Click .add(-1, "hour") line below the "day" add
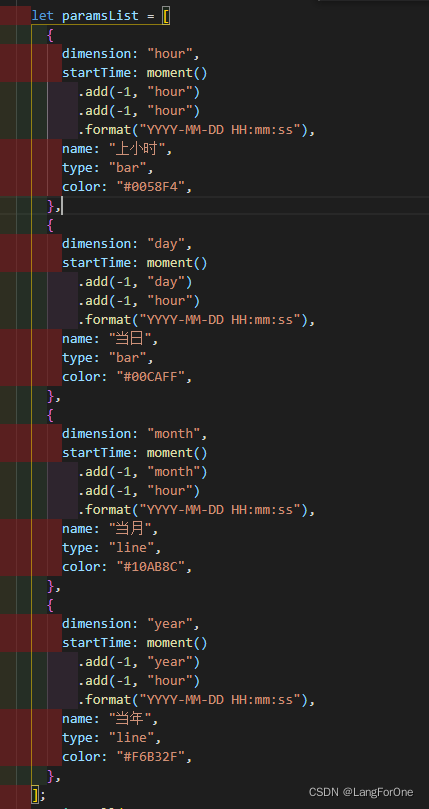The width and height of the screenshot is (429, 809). pyautogui.click(x=139, y=301)
